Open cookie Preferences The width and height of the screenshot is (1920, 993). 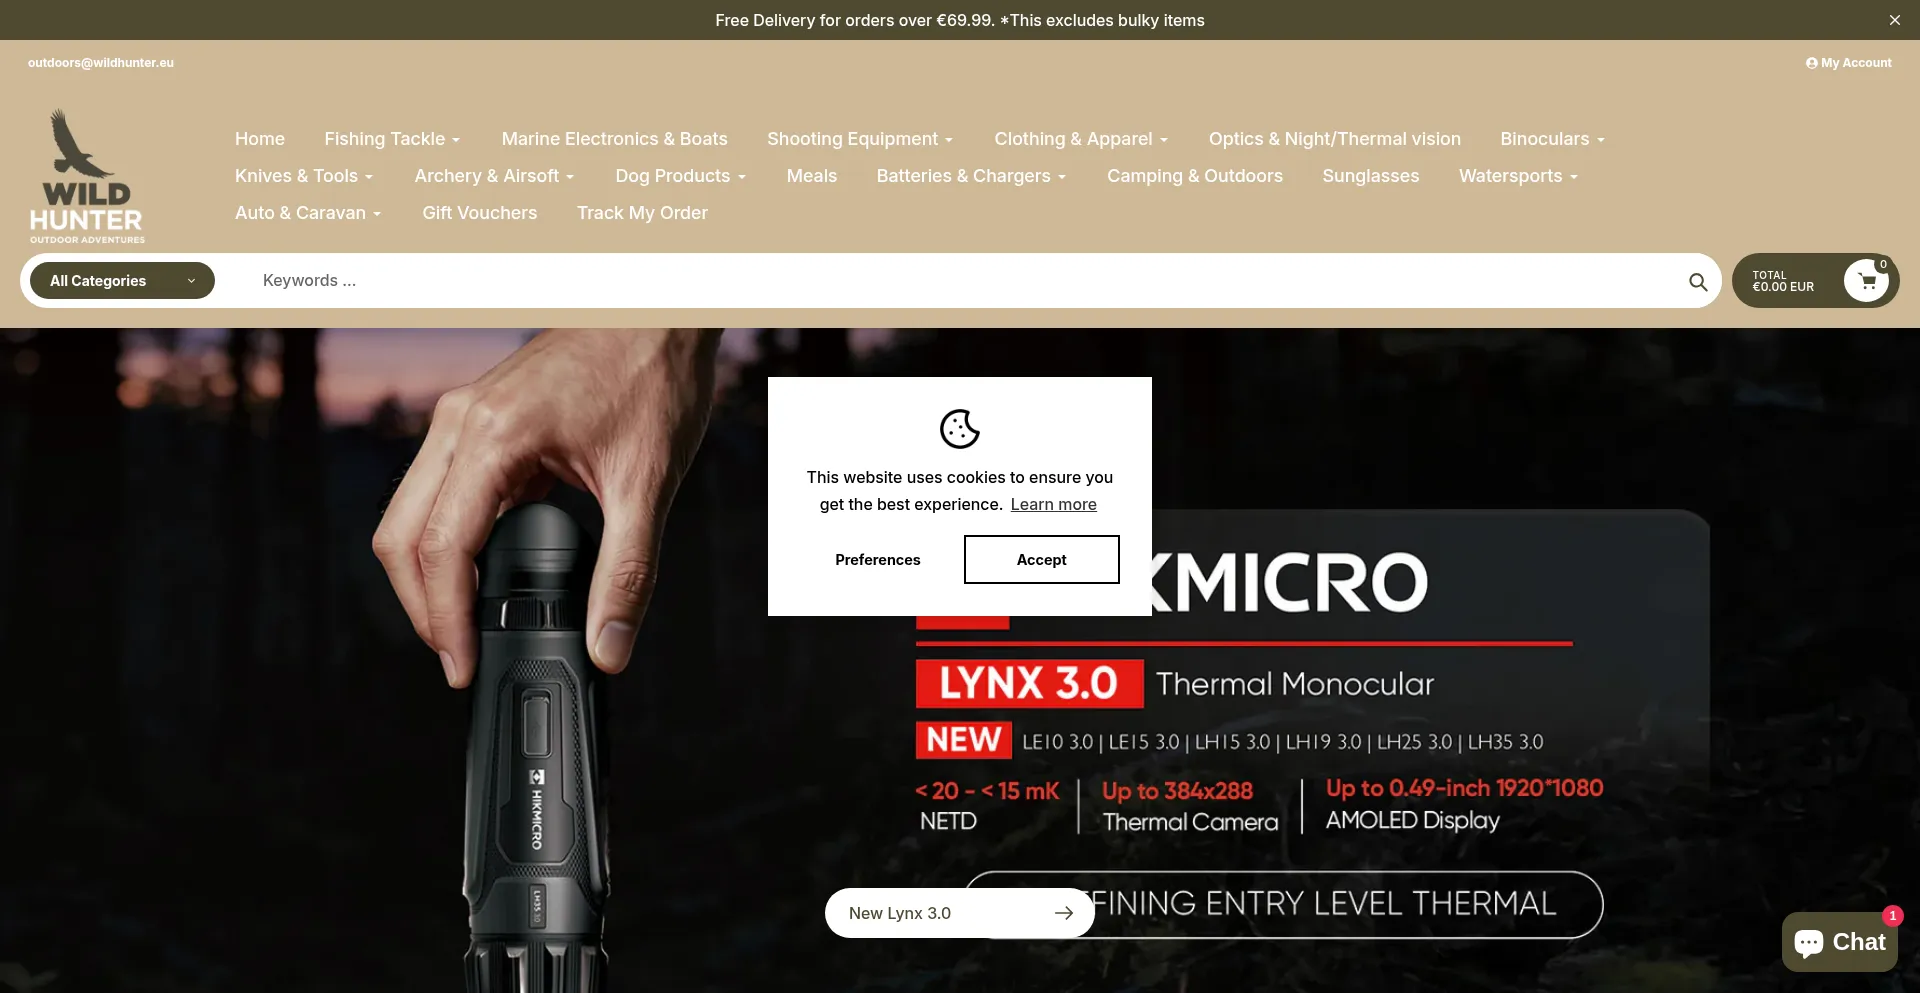[x=878, y=559]
